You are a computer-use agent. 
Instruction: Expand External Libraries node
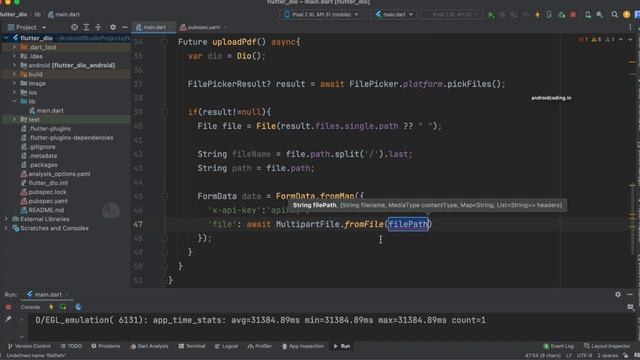tap(6, 219)
